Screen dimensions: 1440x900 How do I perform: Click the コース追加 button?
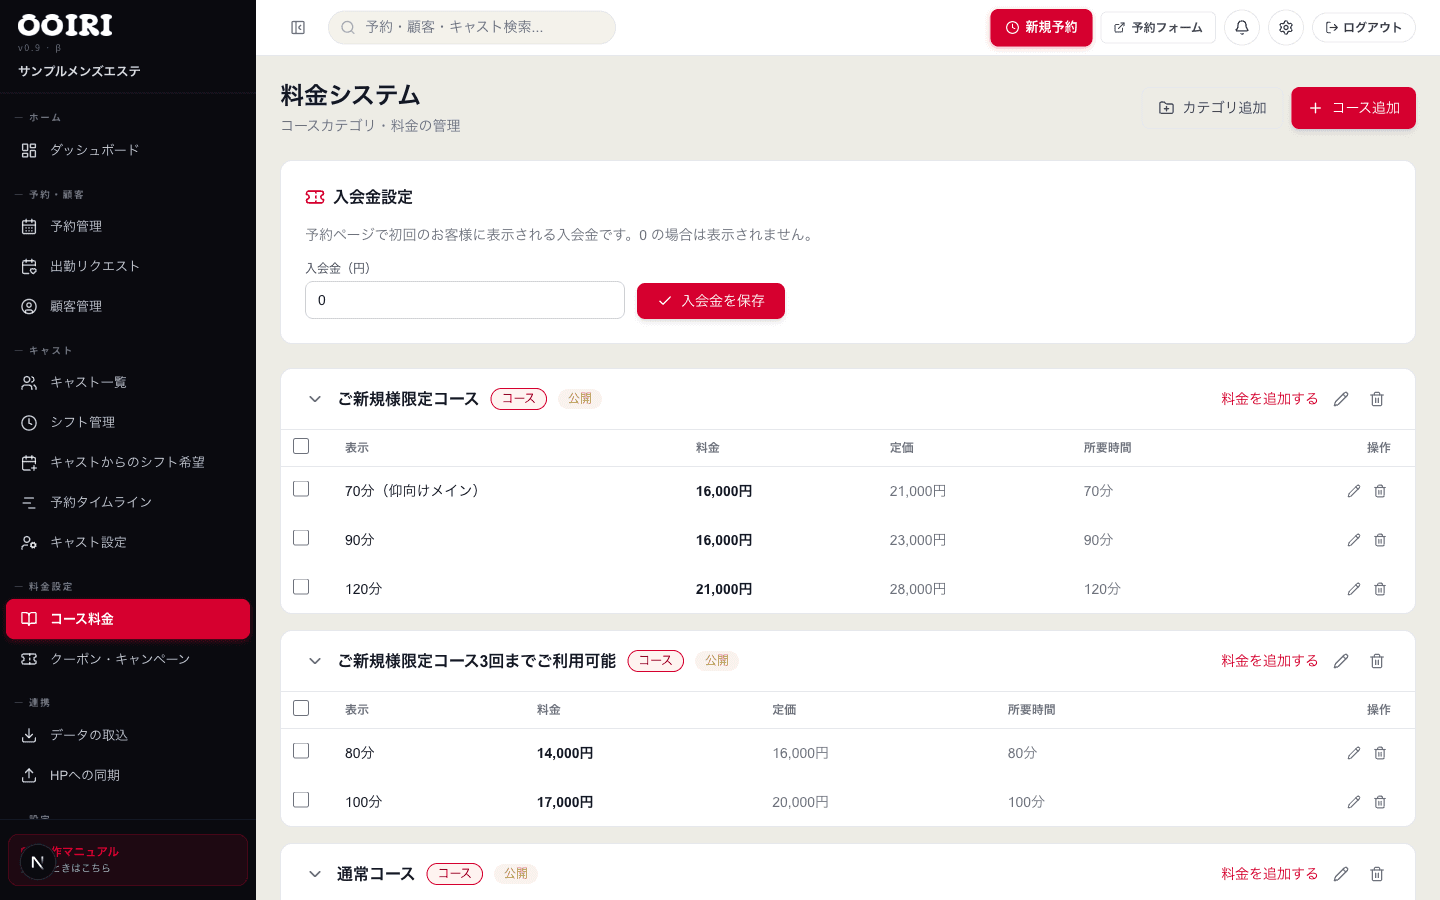[x=1353, y=108]
